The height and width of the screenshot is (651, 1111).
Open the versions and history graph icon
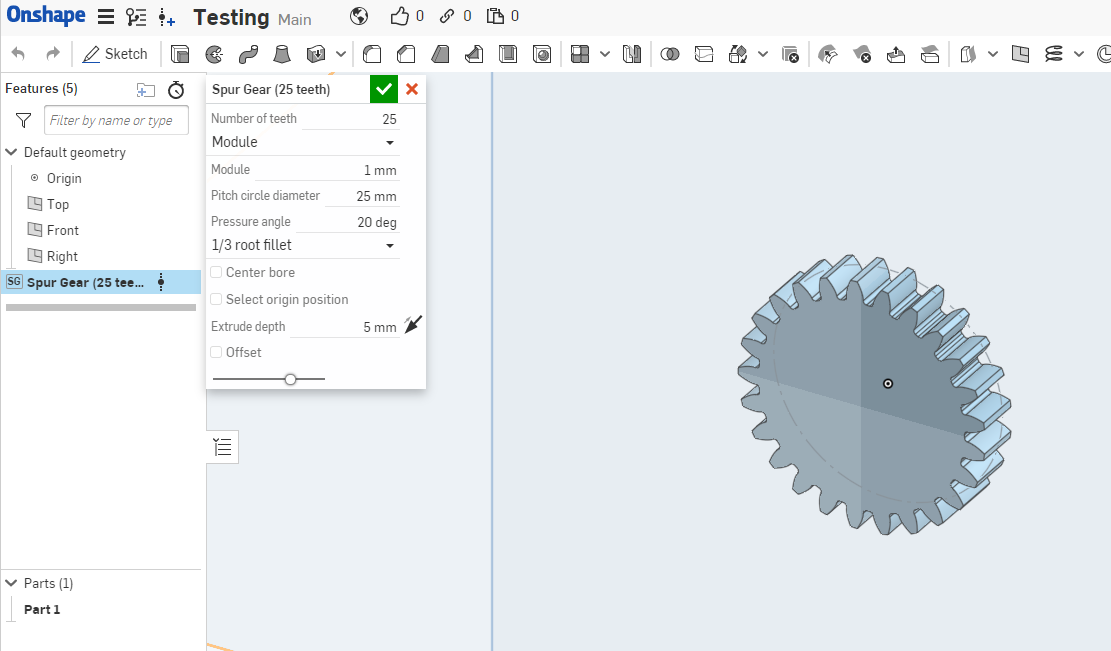[135, 17]
